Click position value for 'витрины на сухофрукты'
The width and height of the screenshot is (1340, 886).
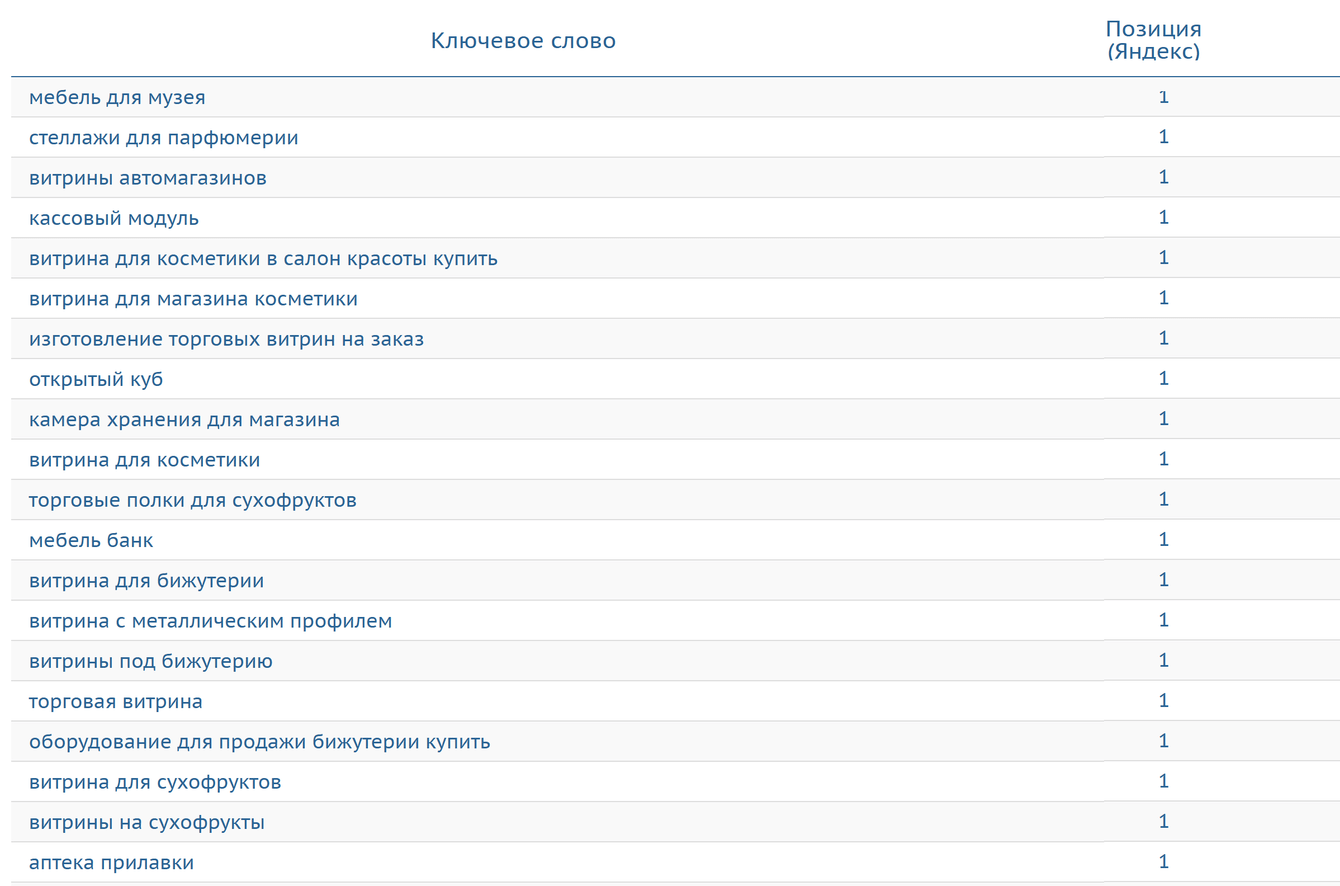click(x=1164, y=821)
